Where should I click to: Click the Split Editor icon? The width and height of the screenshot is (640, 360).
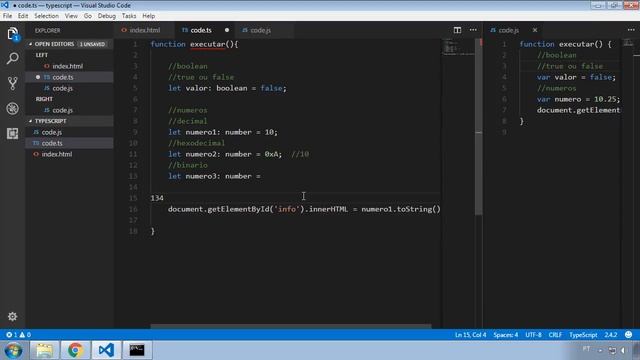click(x=457, y=30)
